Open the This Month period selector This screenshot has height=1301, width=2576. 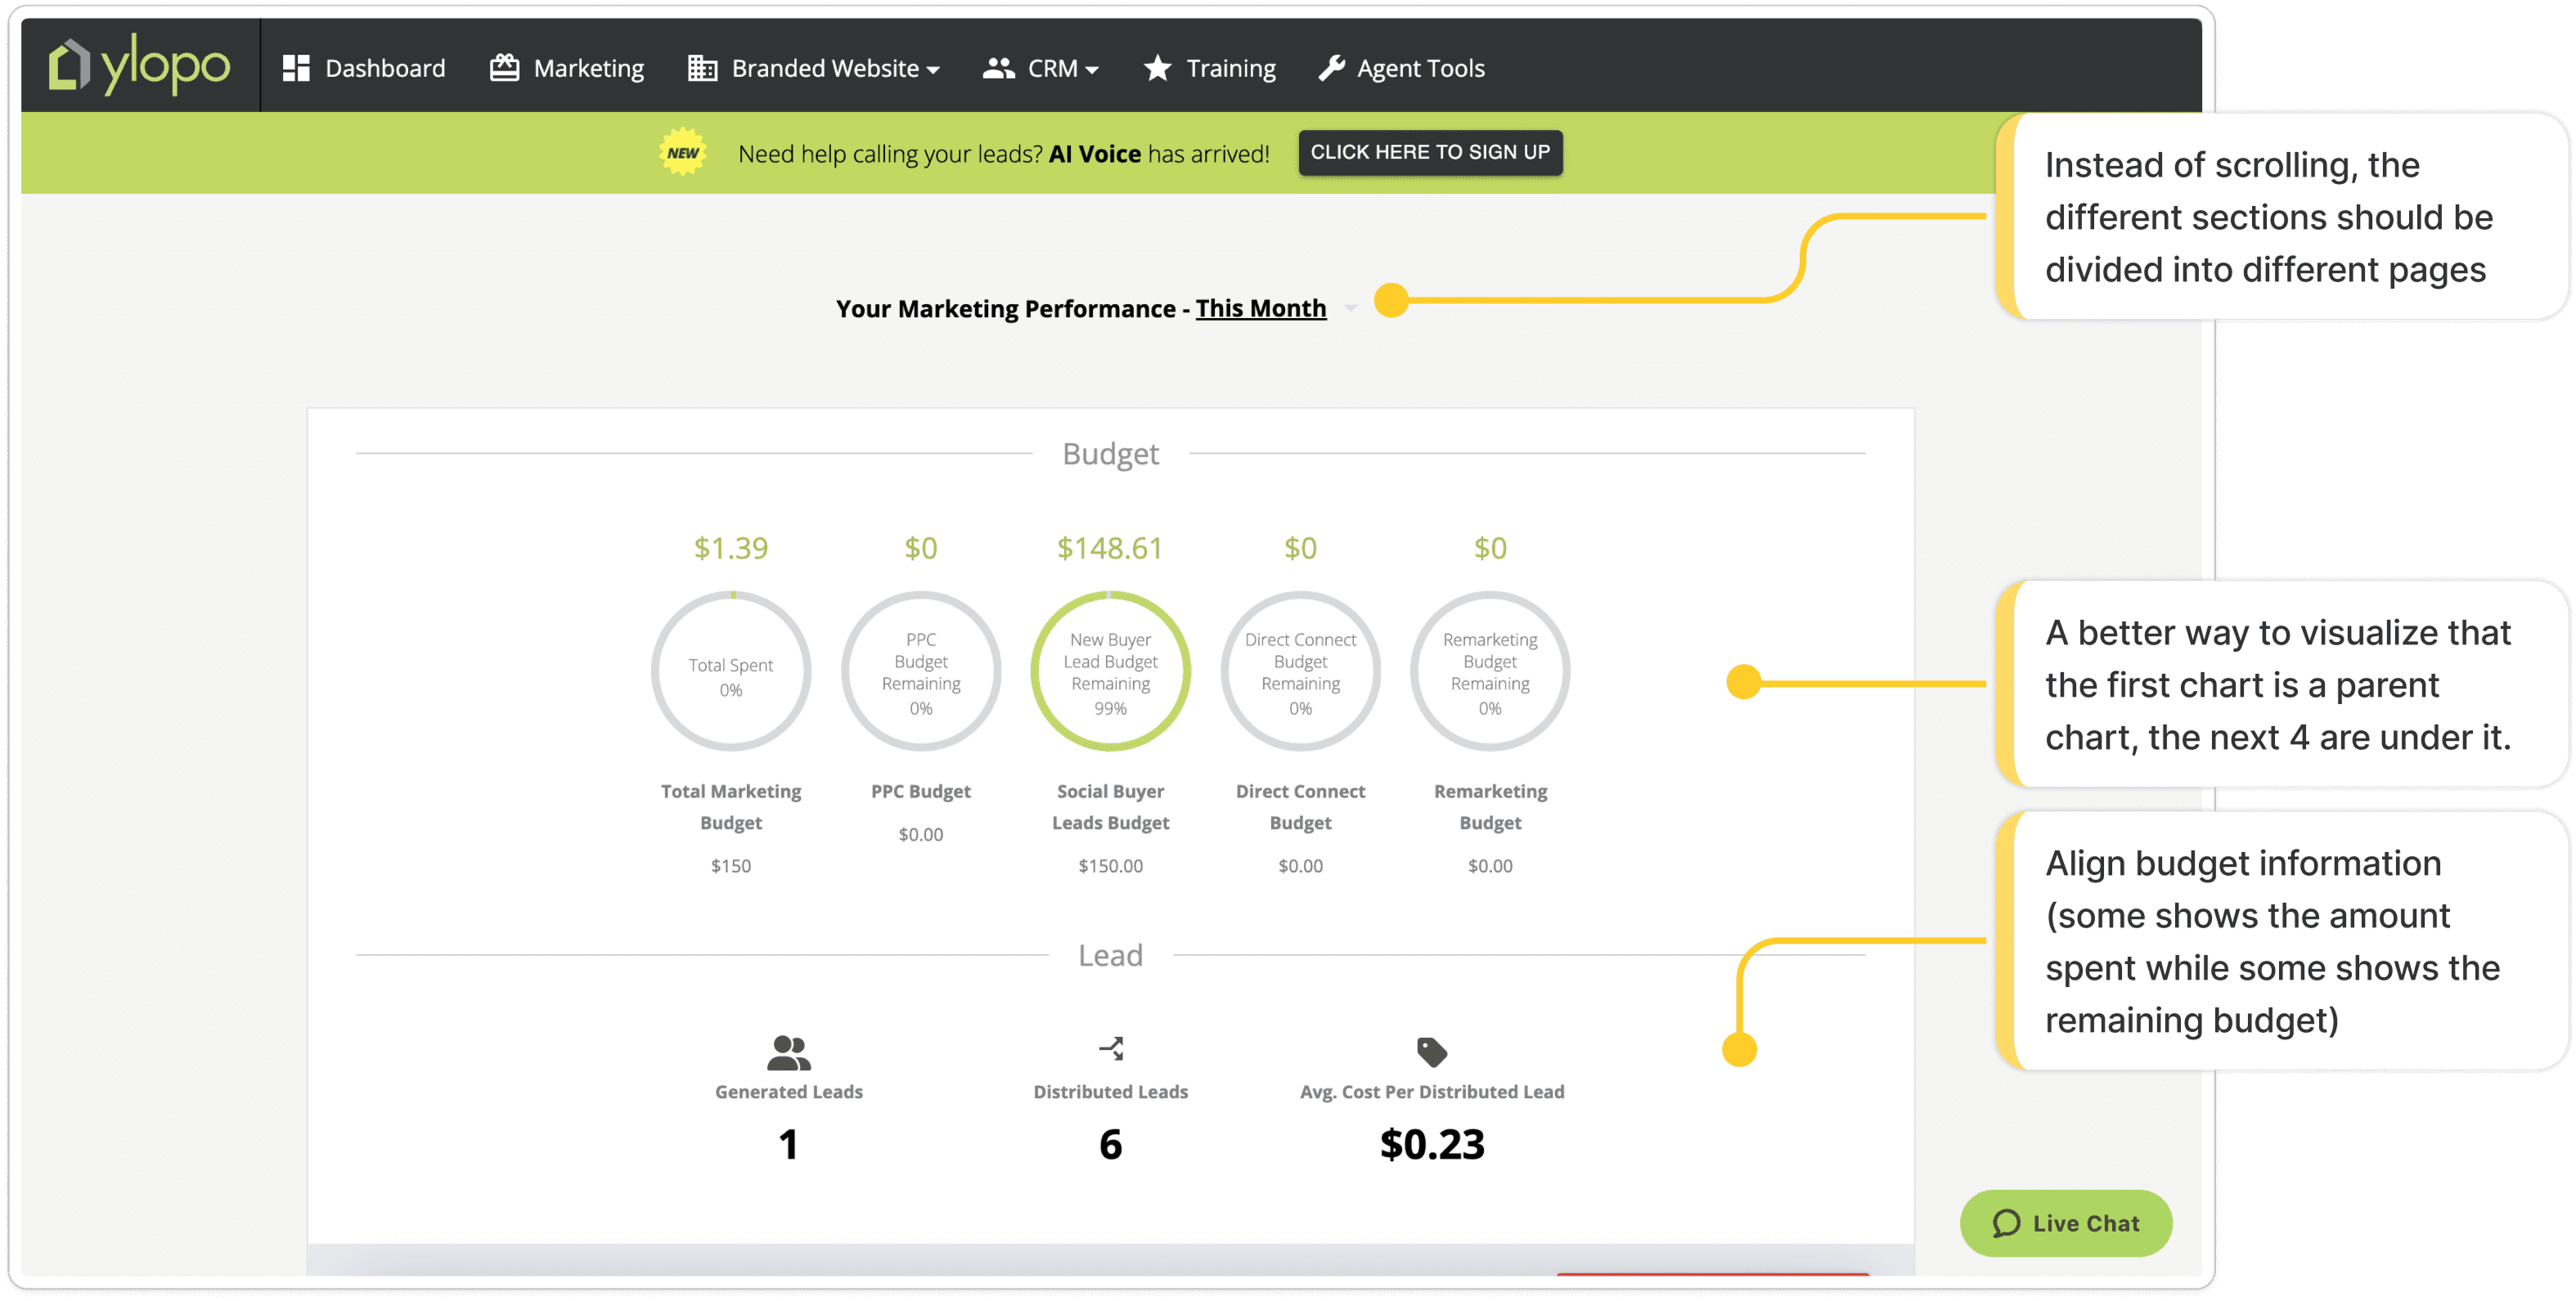1260,308
